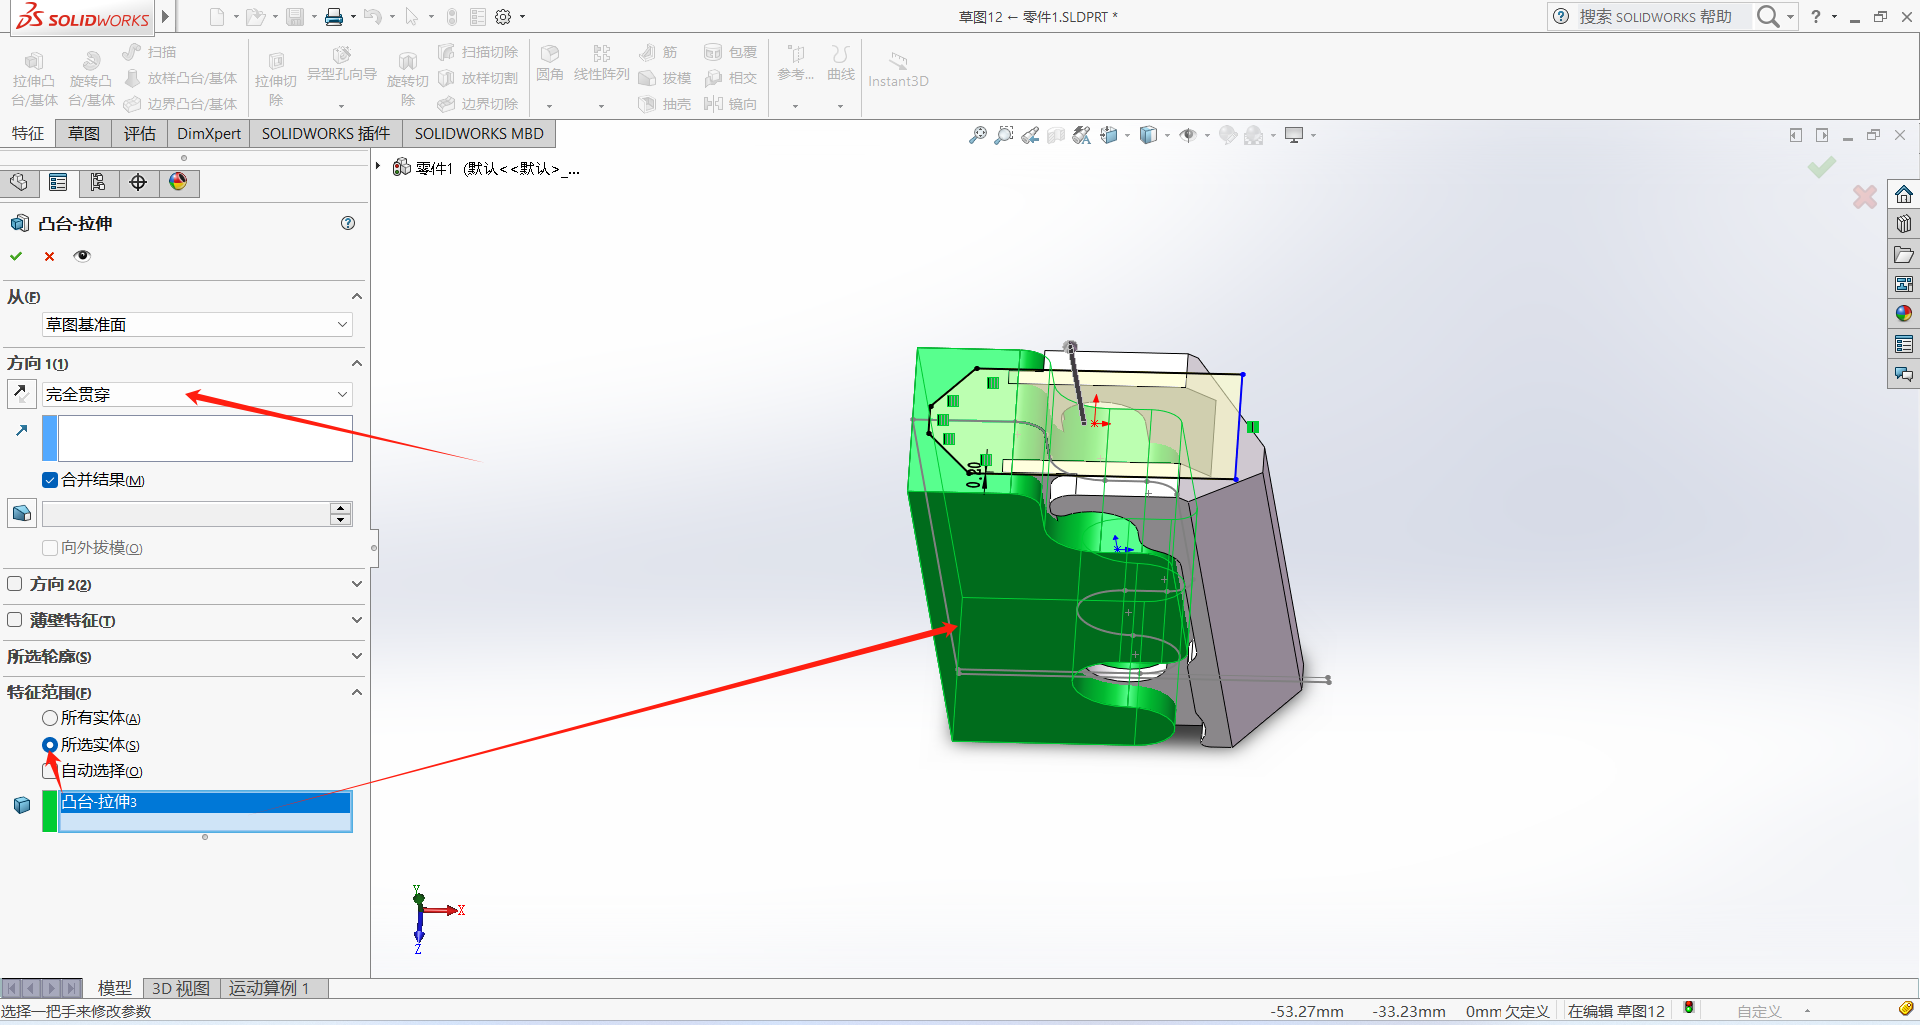Switch to the 评估 ribbon tab

[x=139, y=134]
